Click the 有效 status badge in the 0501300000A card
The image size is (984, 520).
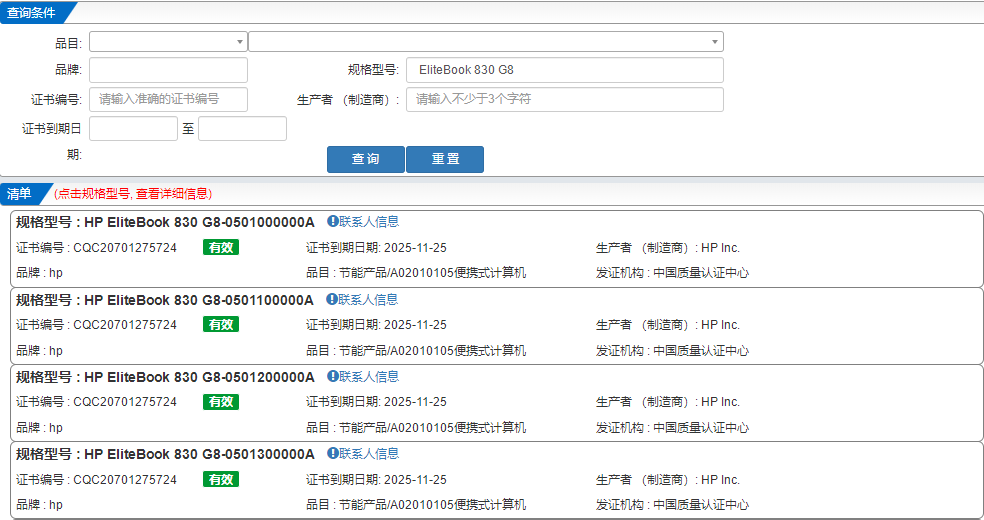[221, 479]
